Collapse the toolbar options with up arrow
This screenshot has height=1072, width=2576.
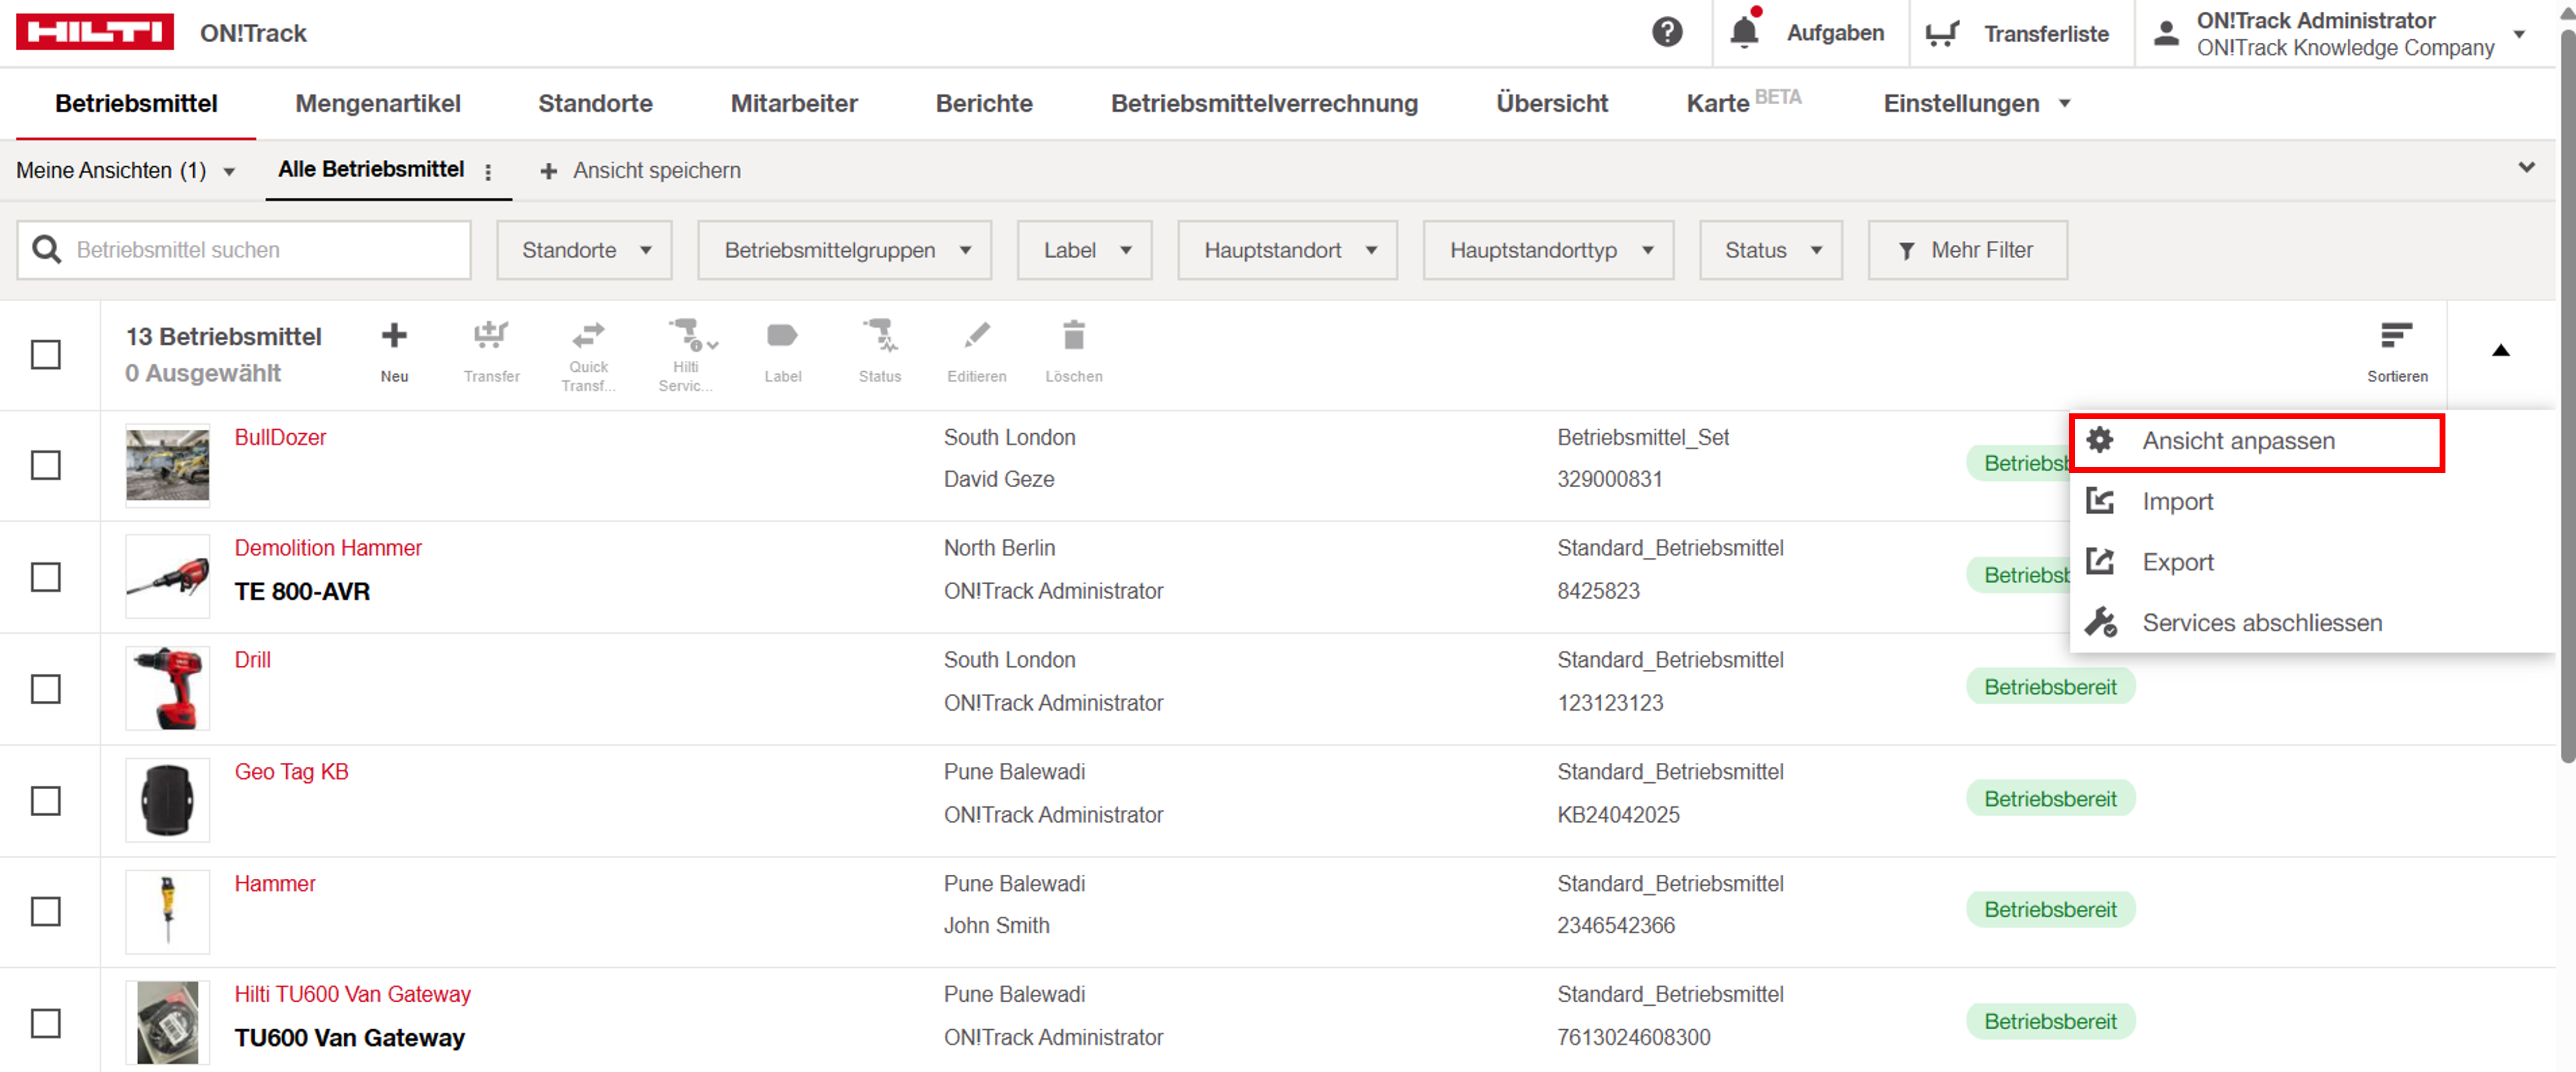coord(2500,350)
